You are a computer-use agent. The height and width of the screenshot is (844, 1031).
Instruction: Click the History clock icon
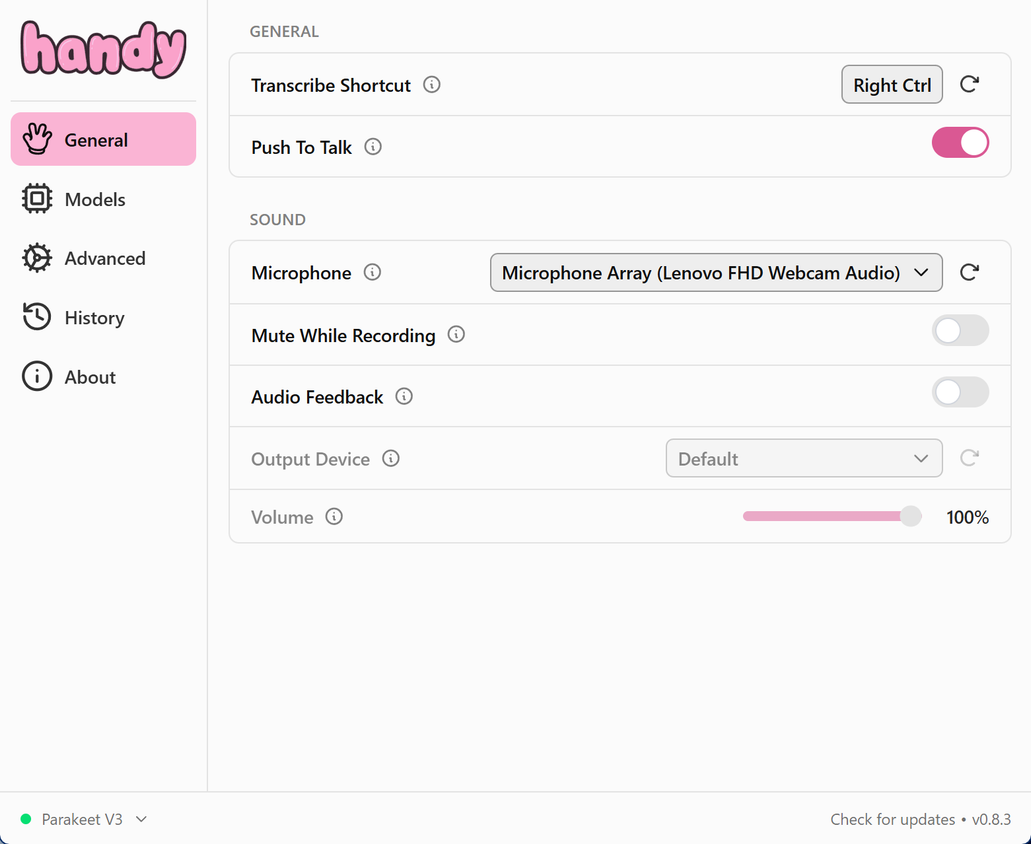pos(37,317)
